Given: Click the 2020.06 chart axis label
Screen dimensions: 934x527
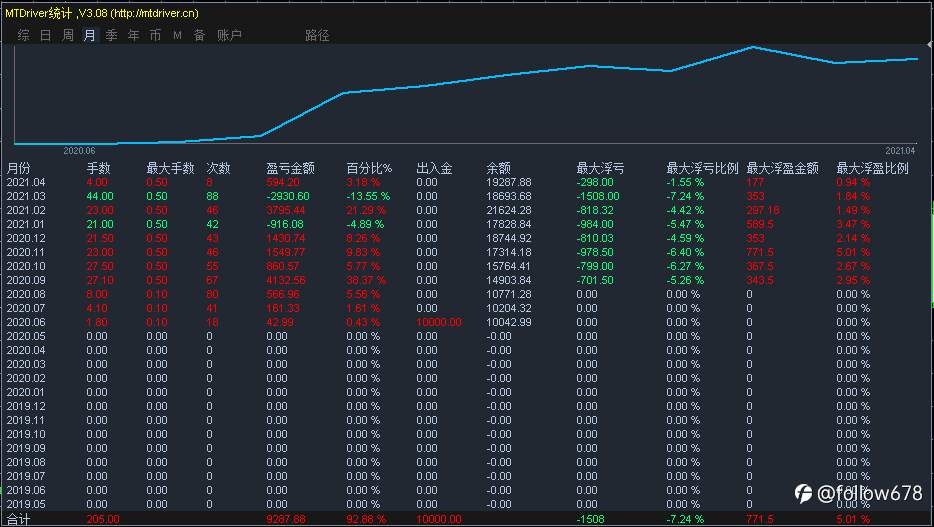Looking at the screenshot, I should [79, 151].
